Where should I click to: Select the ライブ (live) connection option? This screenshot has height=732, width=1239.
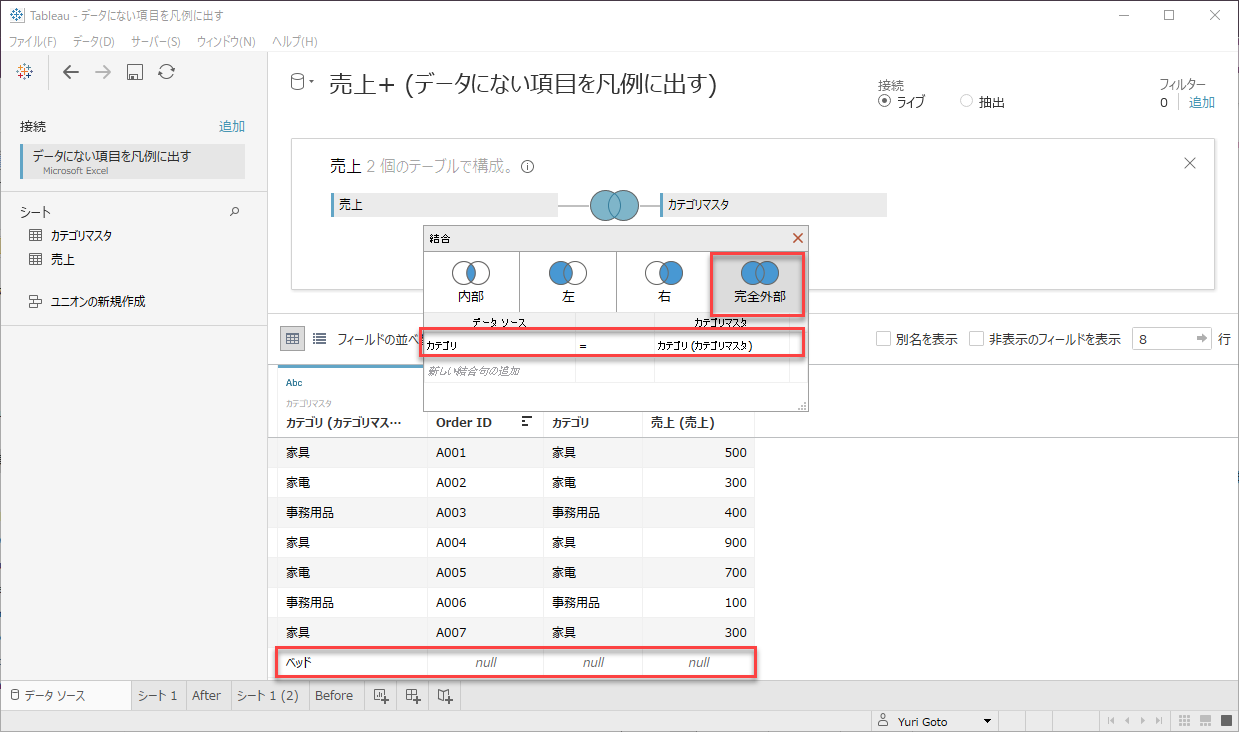tap(884, 102)
